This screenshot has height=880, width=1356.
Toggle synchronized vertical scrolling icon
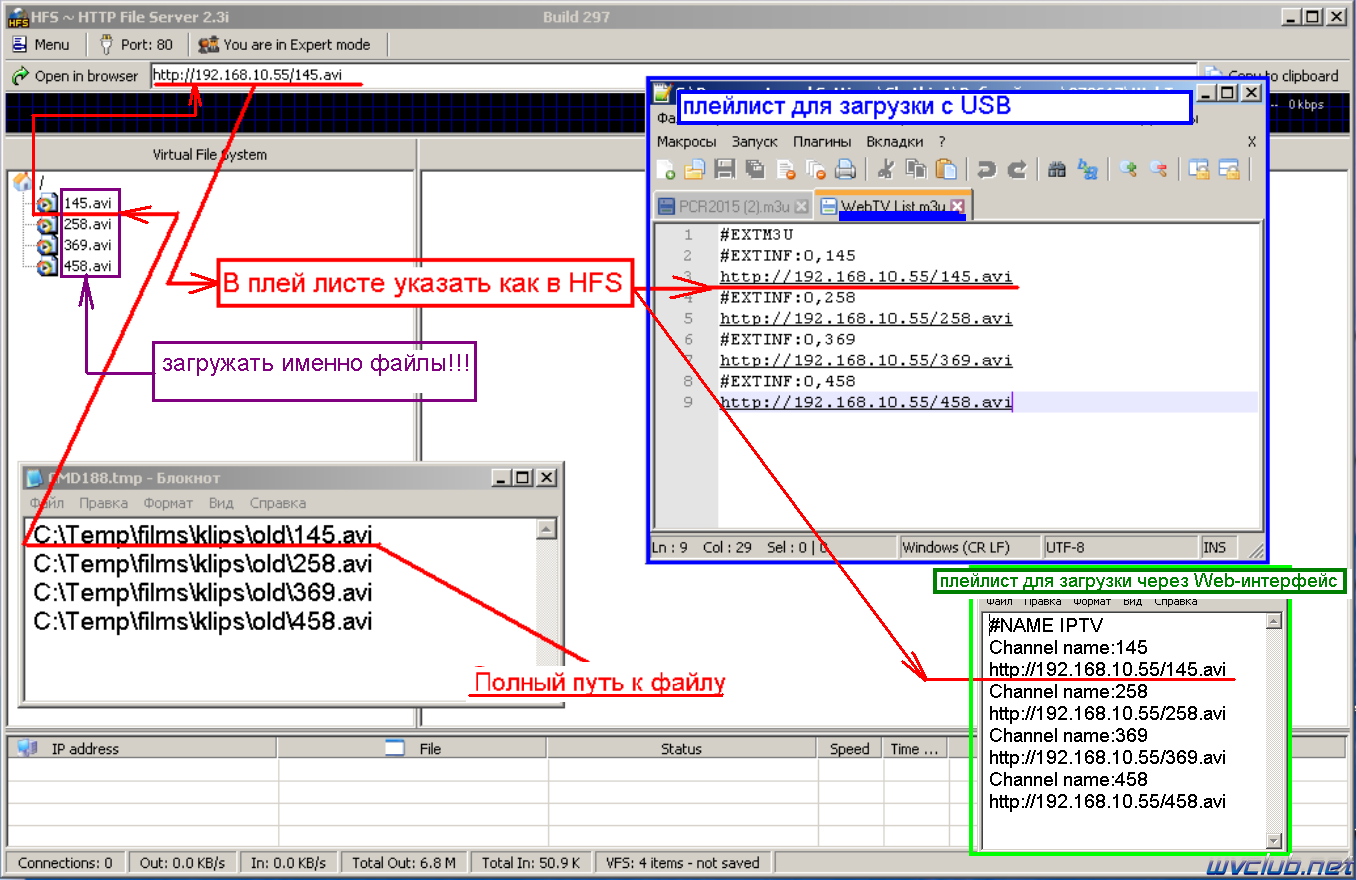click(x=1198, y=170)
